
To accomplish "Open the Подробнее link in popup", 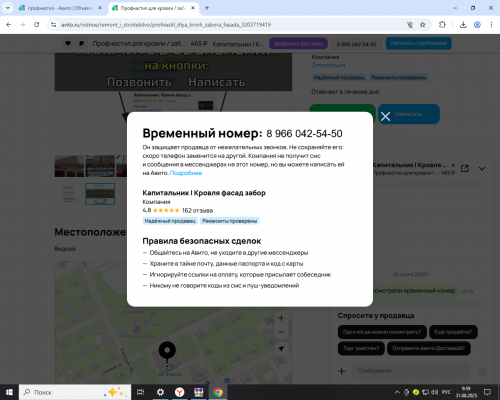I will (x=186, y=173).
